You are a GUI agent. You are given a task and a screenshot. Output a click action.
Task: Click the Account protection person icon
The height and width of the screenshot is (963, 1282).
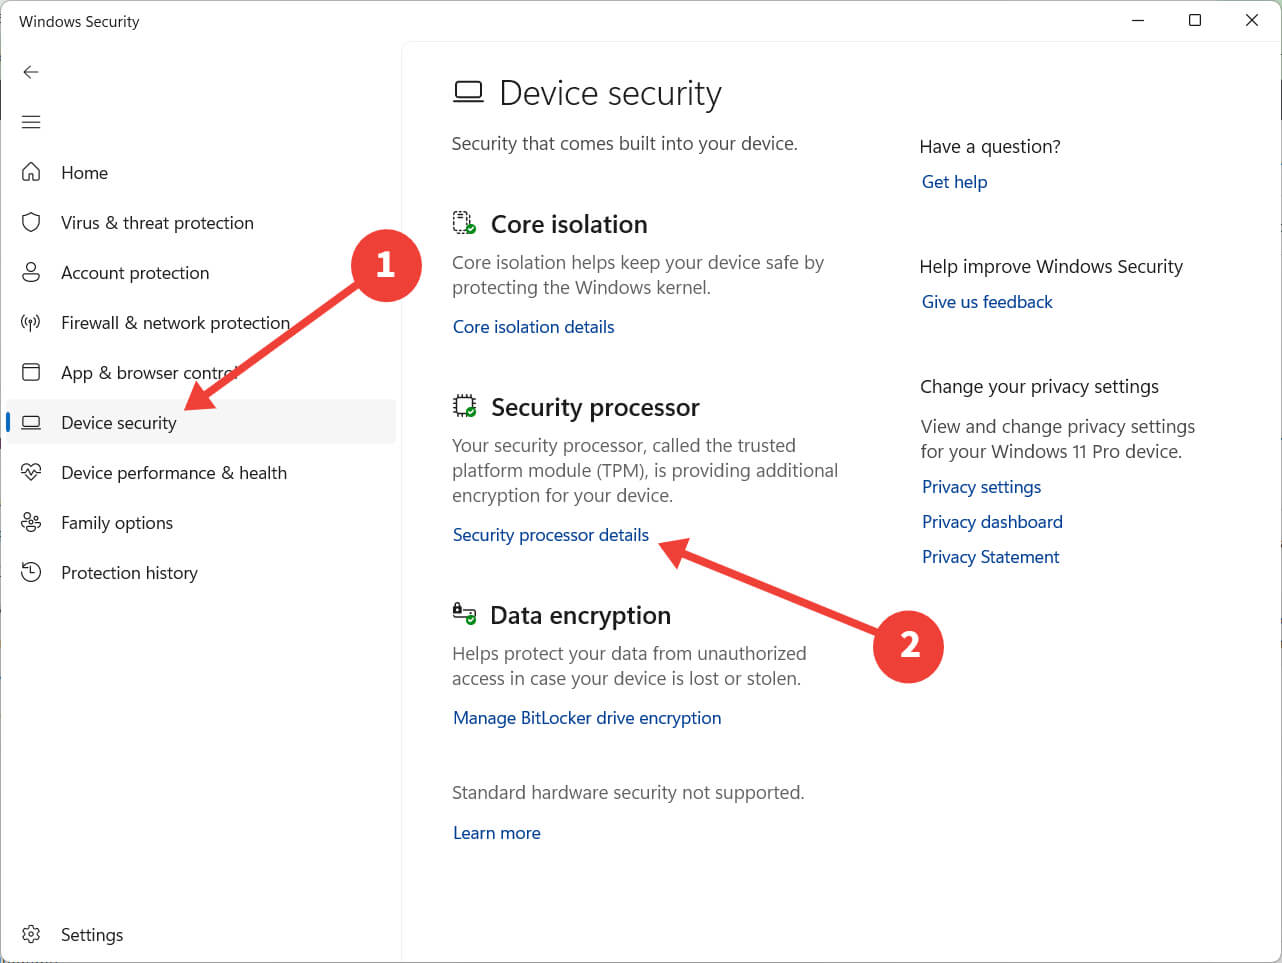pos(32,272)
